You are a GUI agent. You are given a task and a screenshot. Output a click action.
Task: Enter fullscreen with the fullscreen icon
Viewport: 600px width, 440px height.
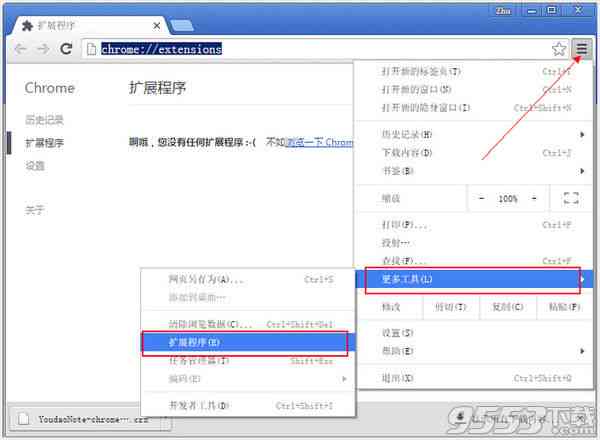(571, 198)
